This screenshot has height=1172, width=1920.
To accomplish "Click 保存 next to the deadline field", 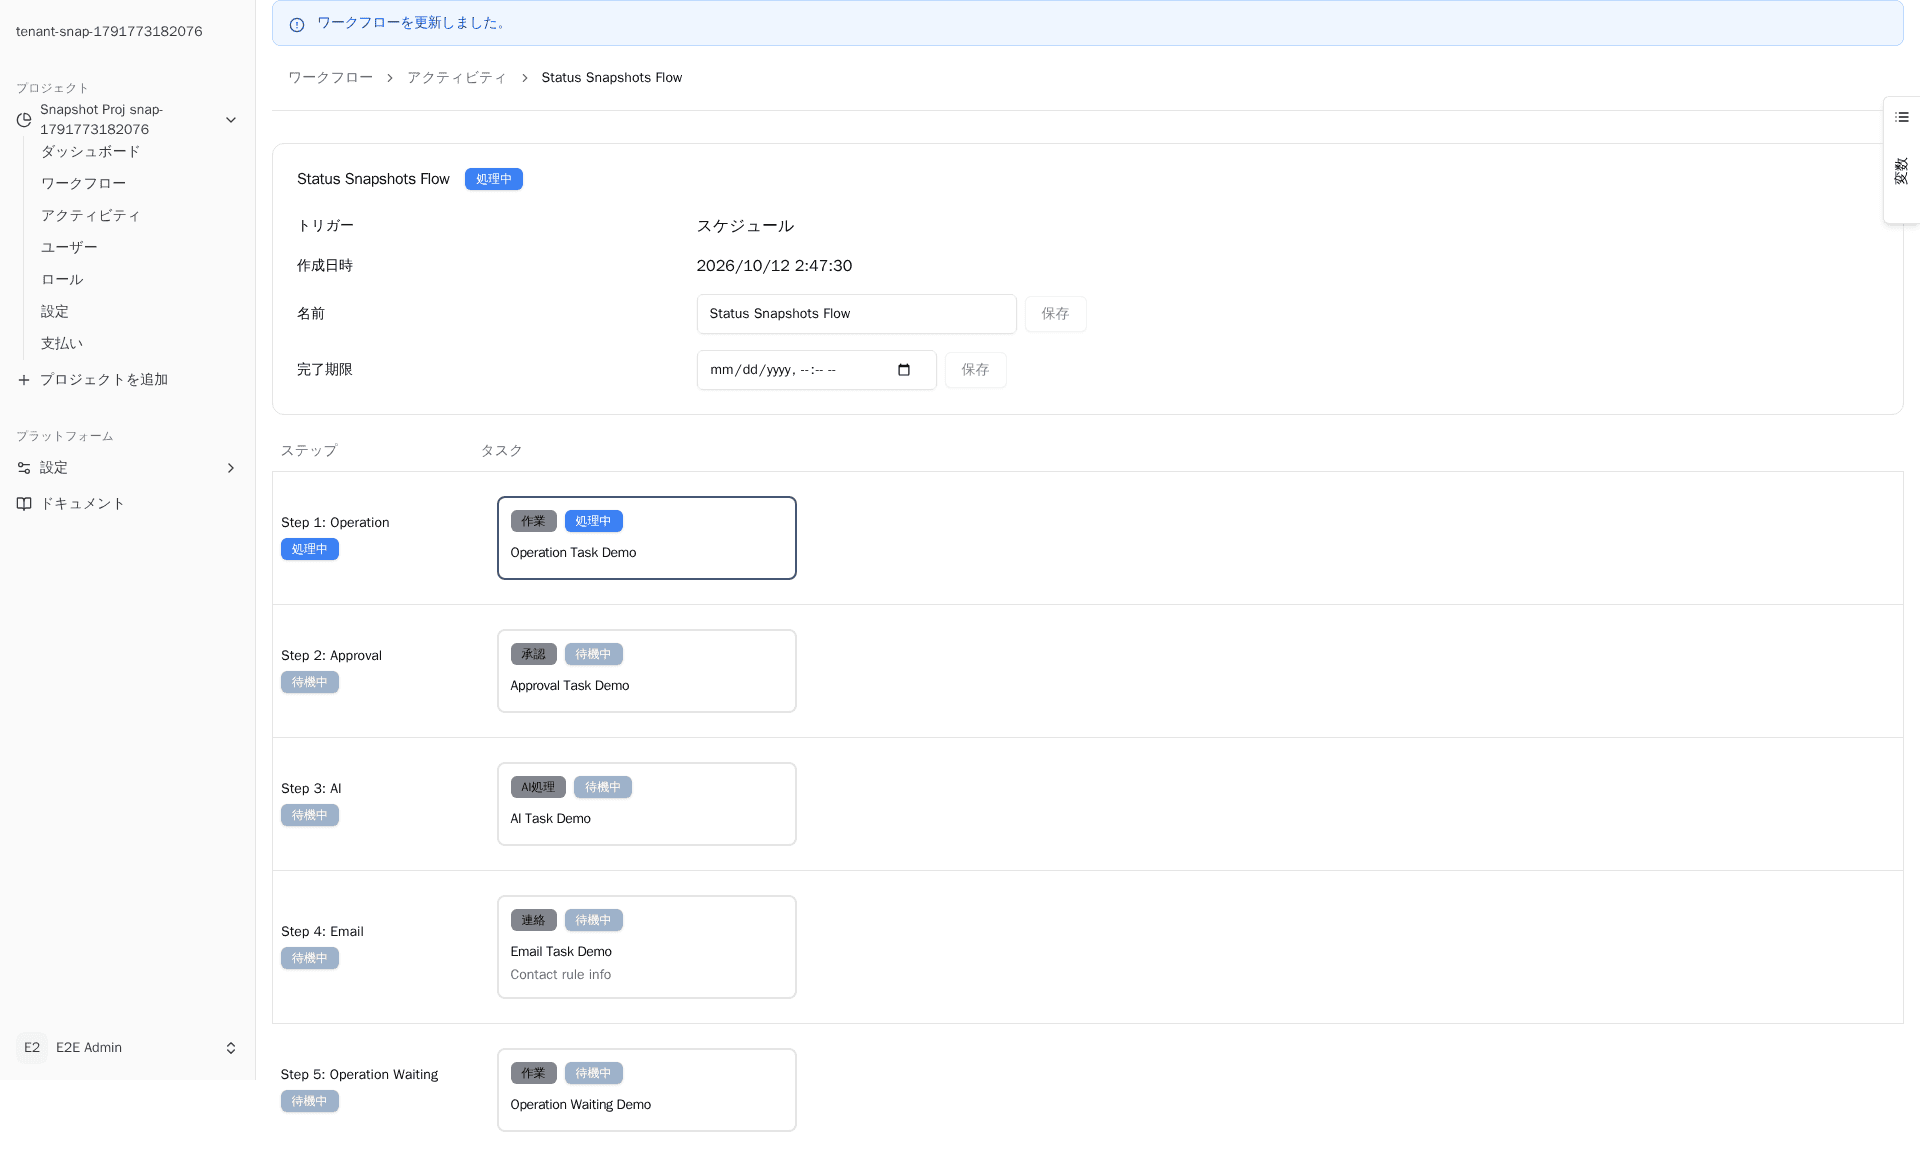I will tap(976, 370).
